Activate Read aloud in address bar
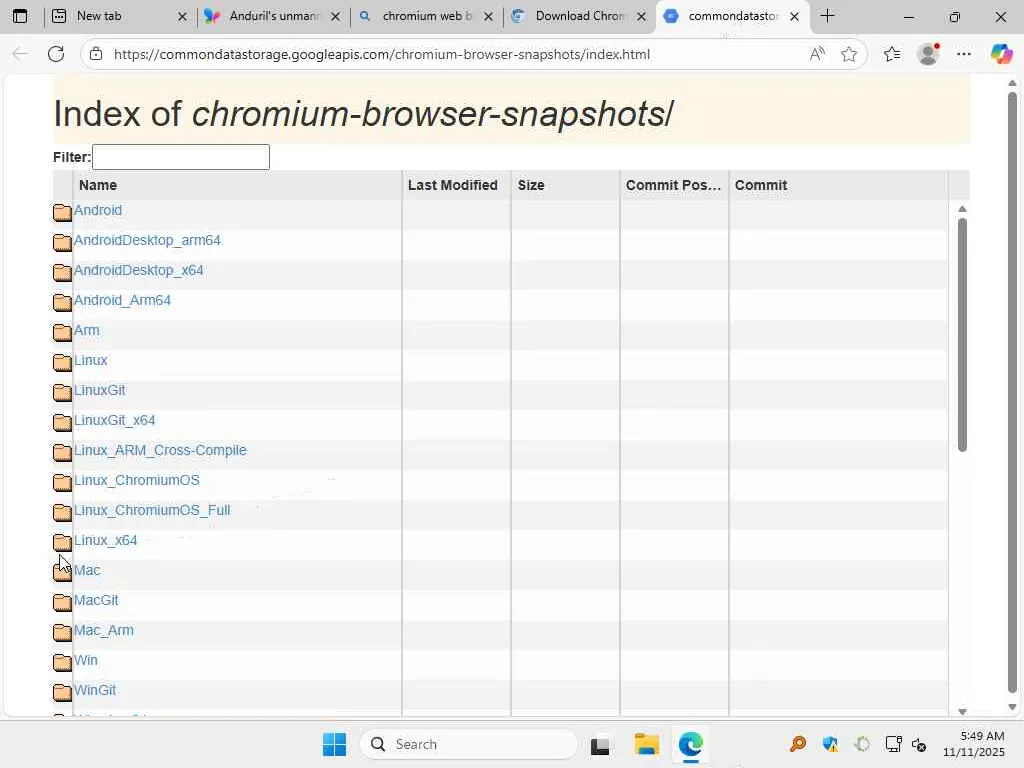The height and width of the screenshot is (768, 1024). point(817,54)
